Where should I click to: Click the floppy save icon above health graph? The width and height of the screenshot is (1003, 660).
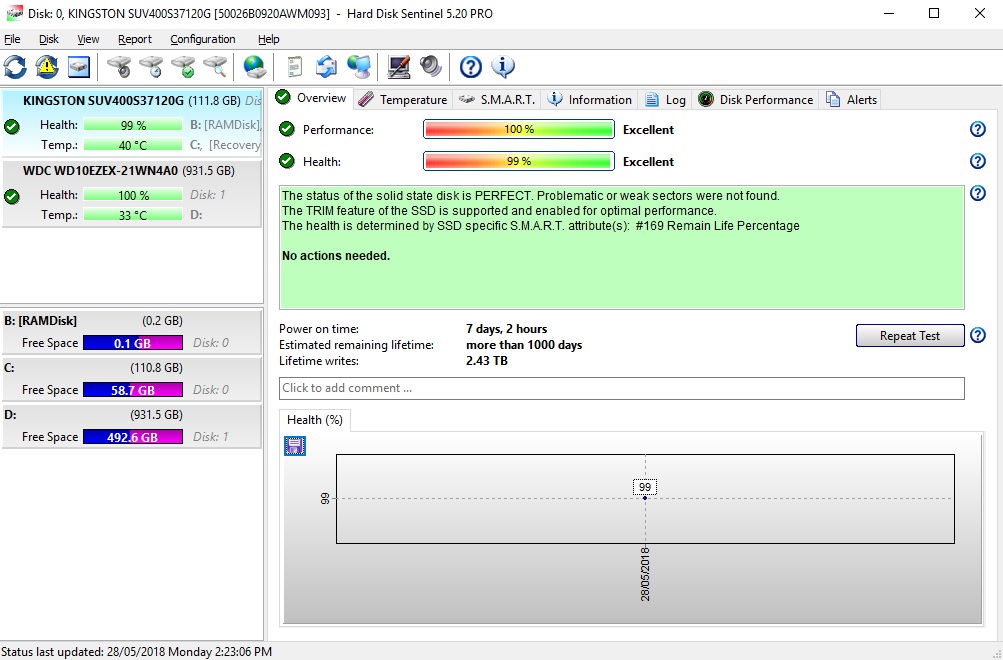coord(295,446)
